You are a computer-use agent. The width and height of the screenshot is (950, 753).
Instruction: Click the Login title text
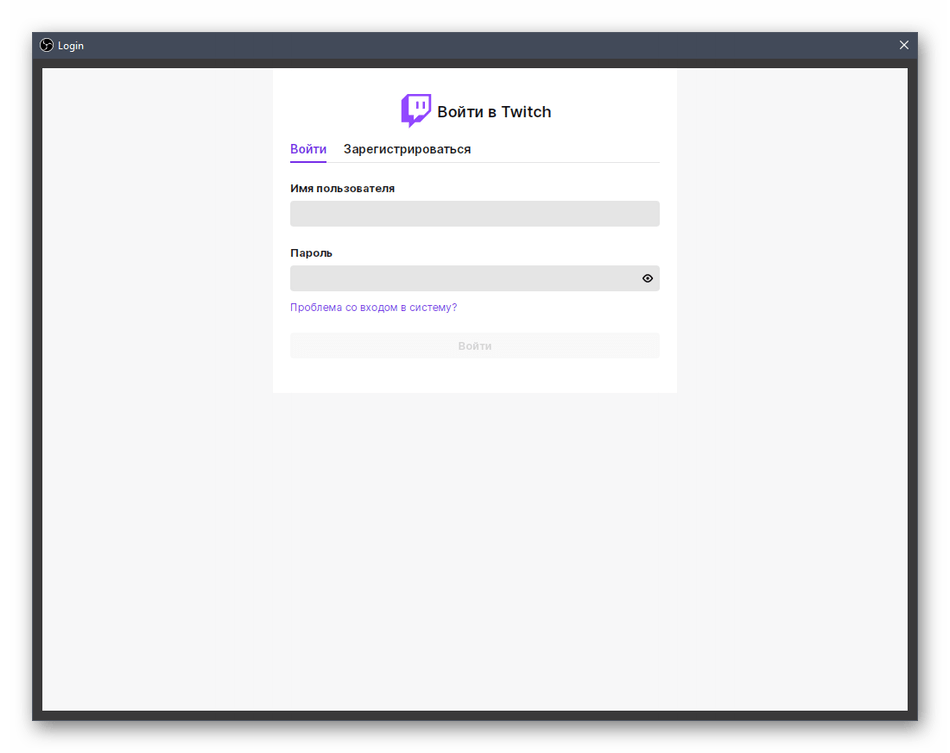click(x=71, y=46)
